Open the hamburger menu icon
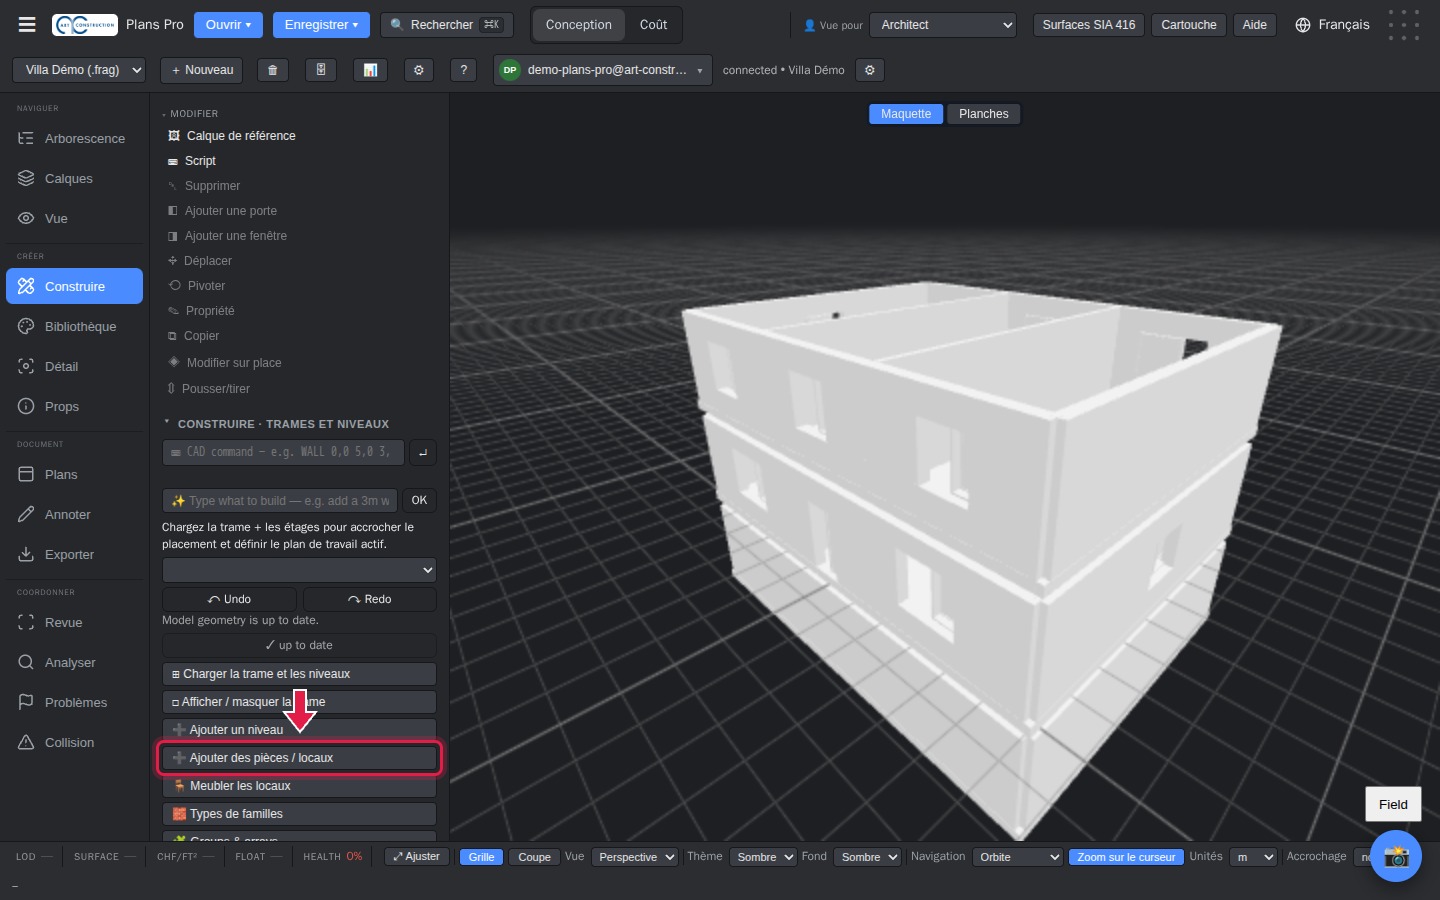Screen dimensions: 1440x900 [x=27, y=24]
